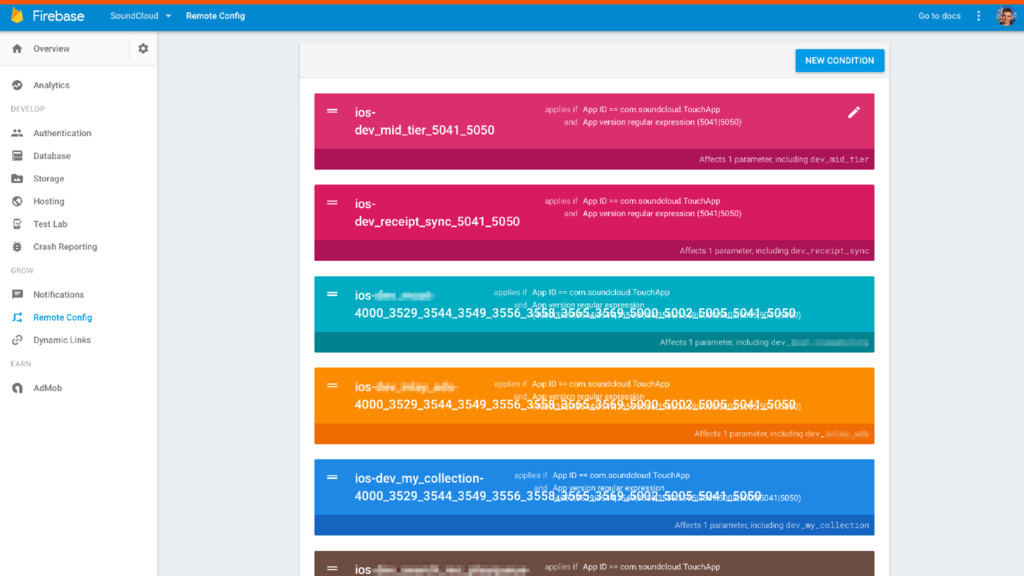Image resolution: width=1024 pixels, height=576 pixels.
Task: Click Remote Config header title
Action: click(x=216, y=16)
